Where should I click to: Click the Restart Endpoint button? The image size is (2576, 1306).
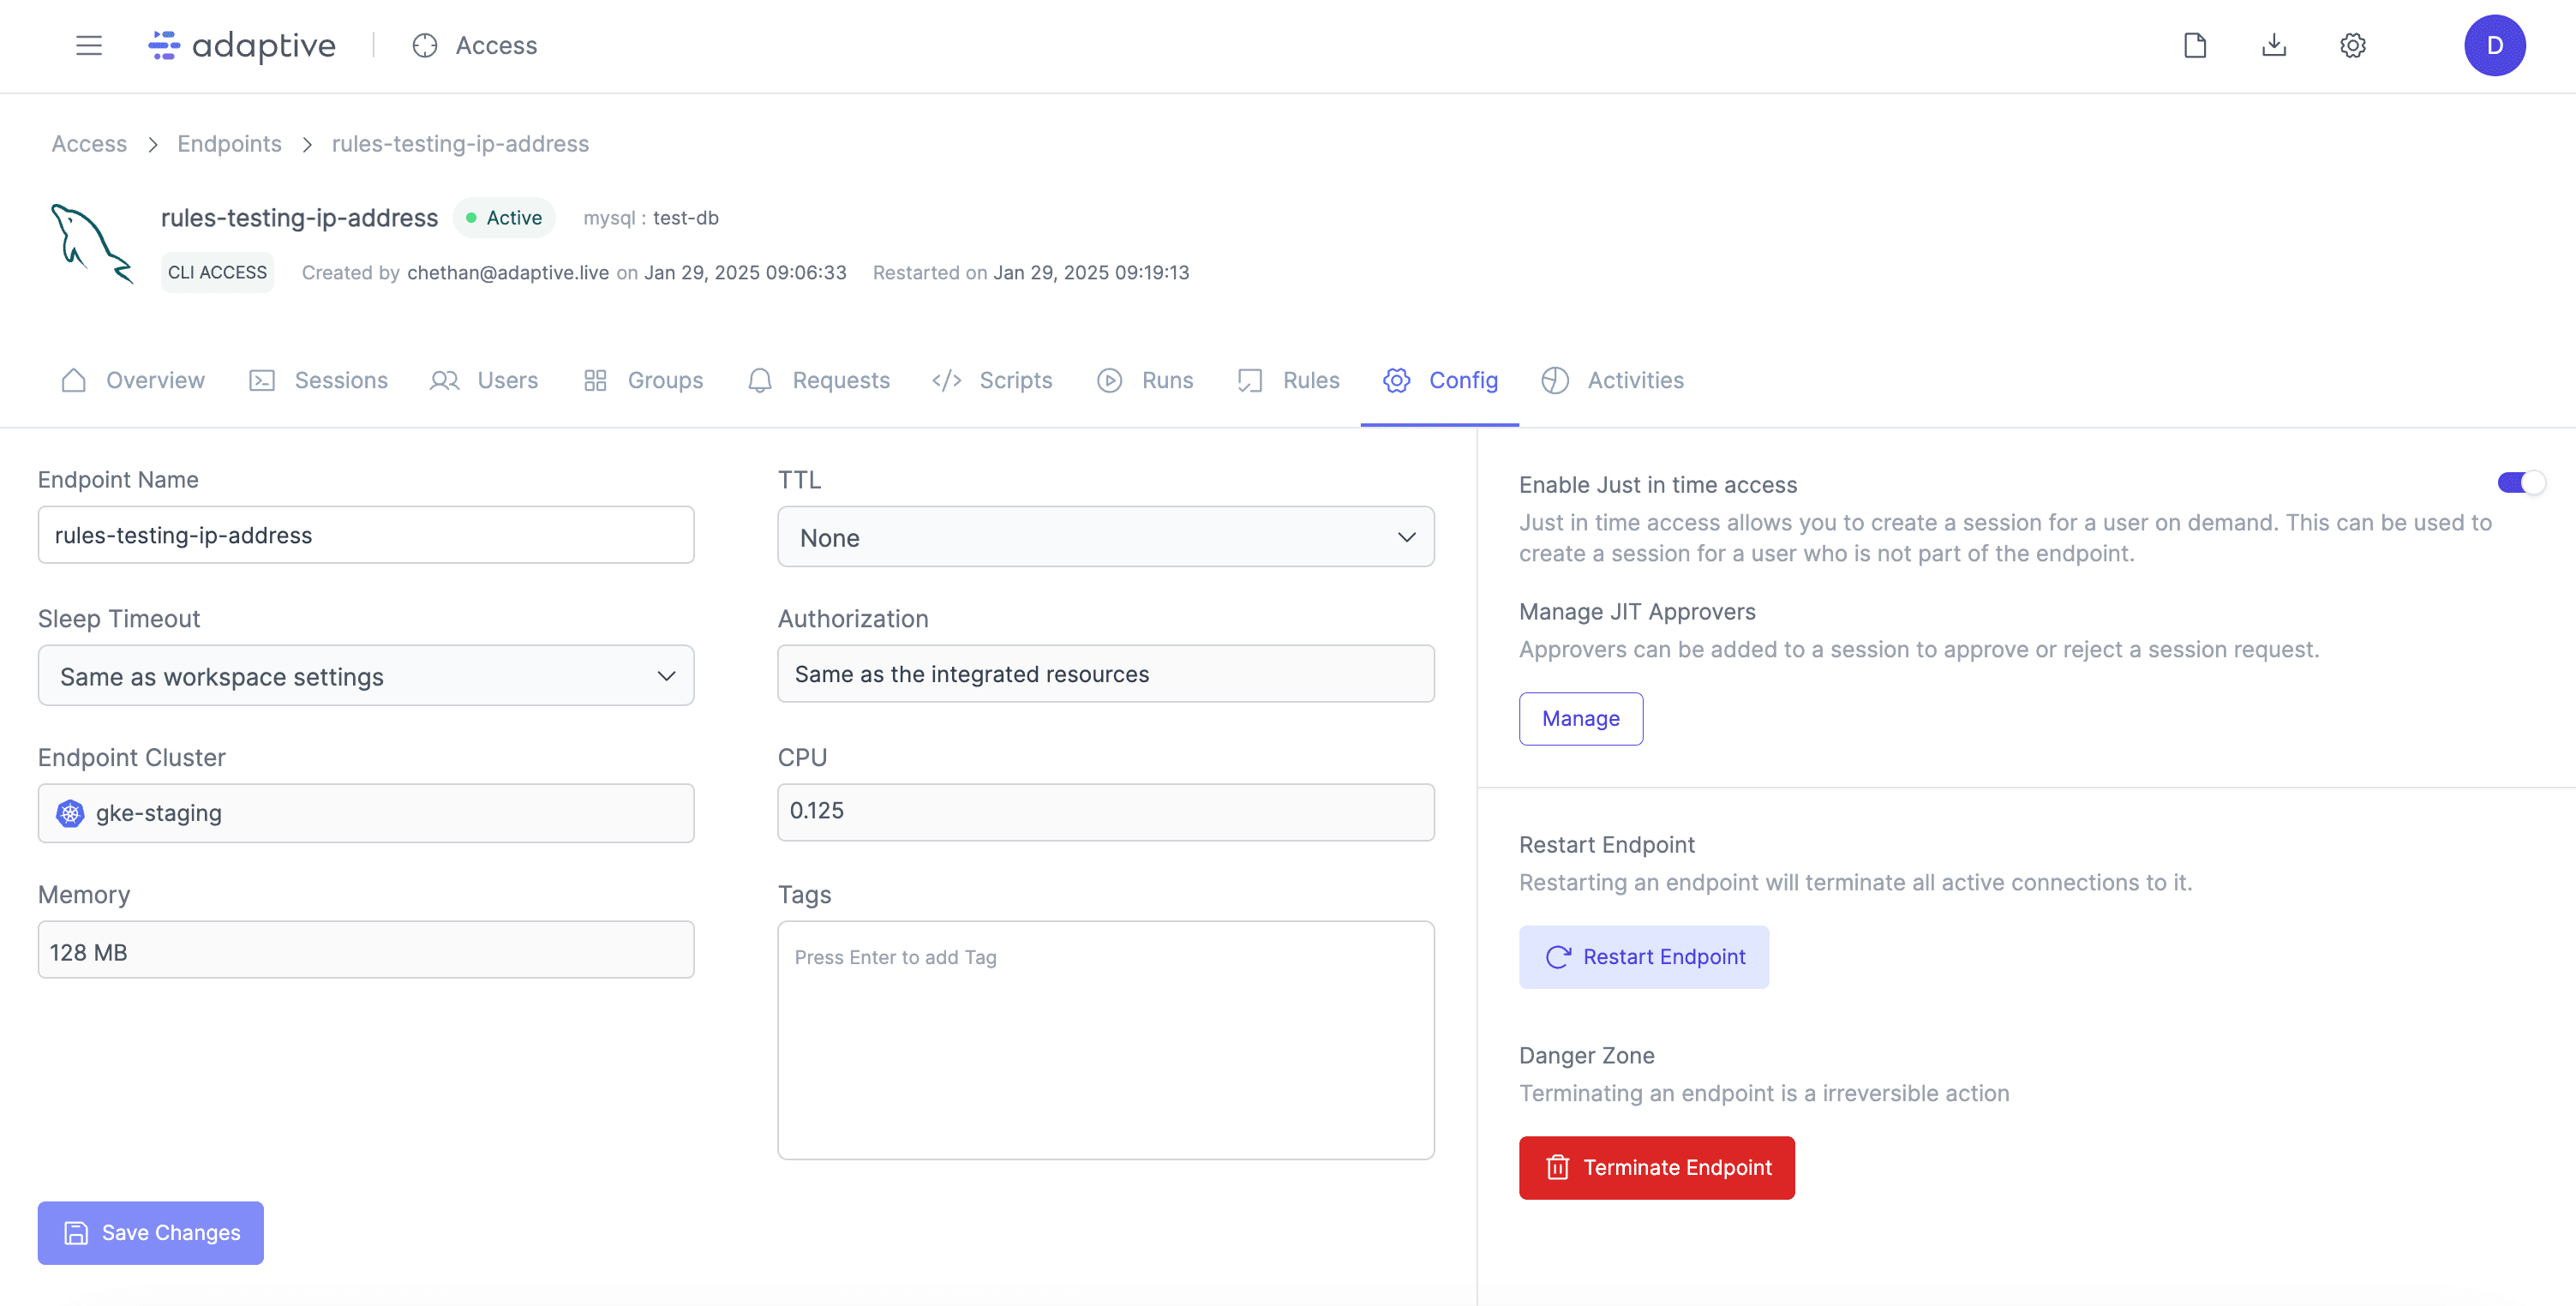(x=1644, y=957)
